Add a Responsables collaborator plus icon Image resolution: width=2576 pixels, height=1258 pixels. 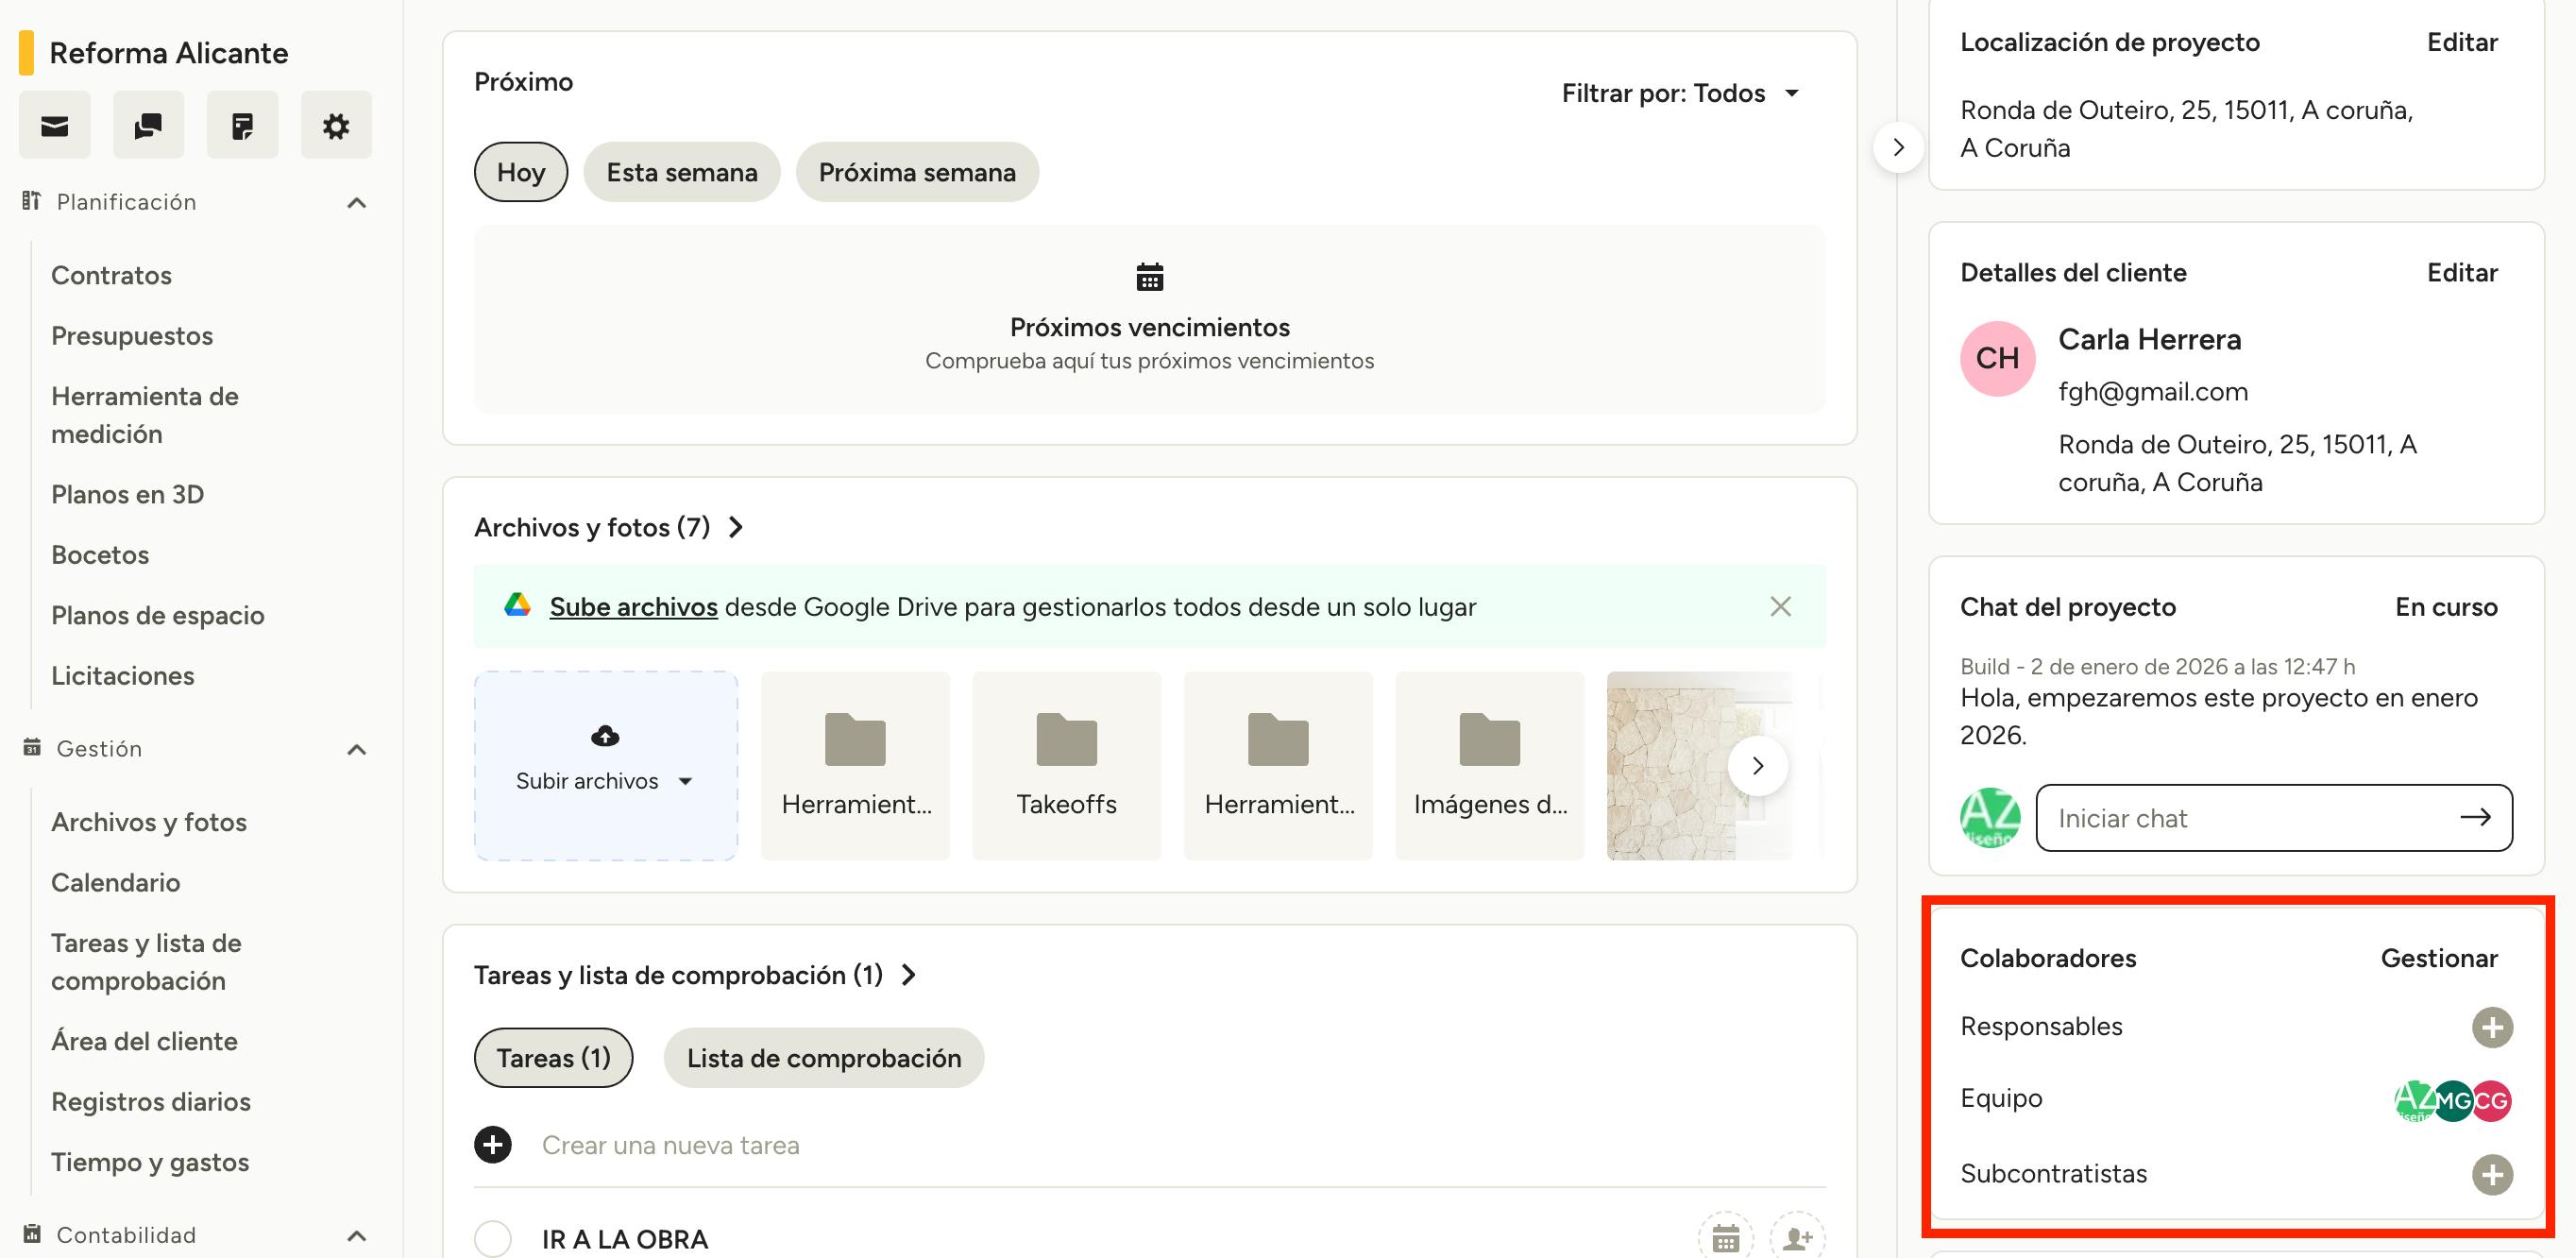click(x=2492, y=1027)
